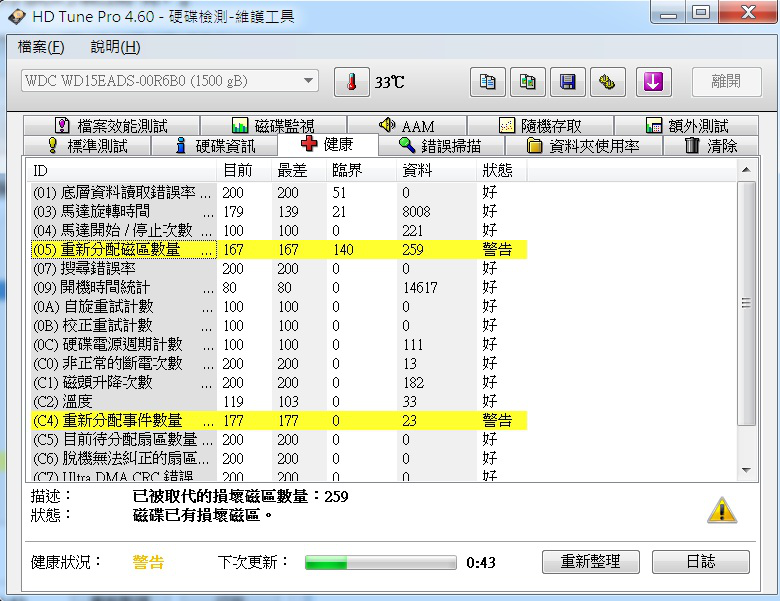Maximize the HD Tune Pro window
Screen dimensions: 780x601
(701, 12)
